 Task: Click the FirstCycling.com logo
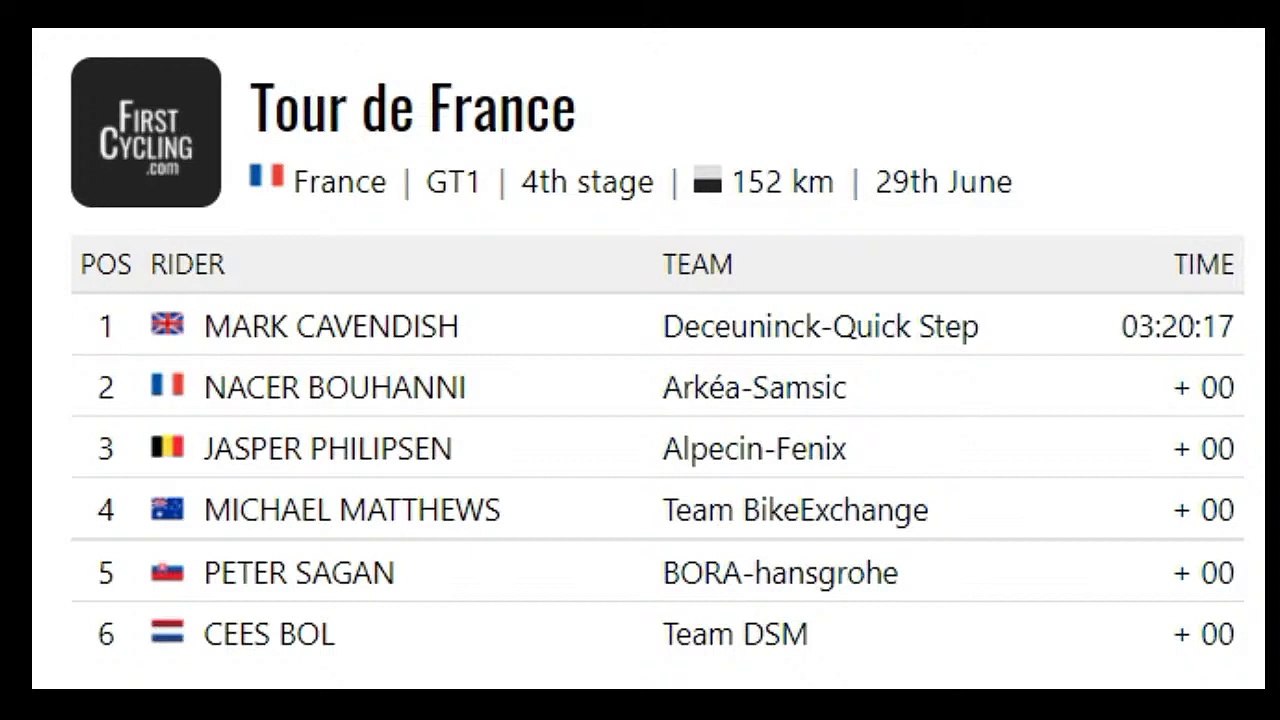tap(146, 132)
